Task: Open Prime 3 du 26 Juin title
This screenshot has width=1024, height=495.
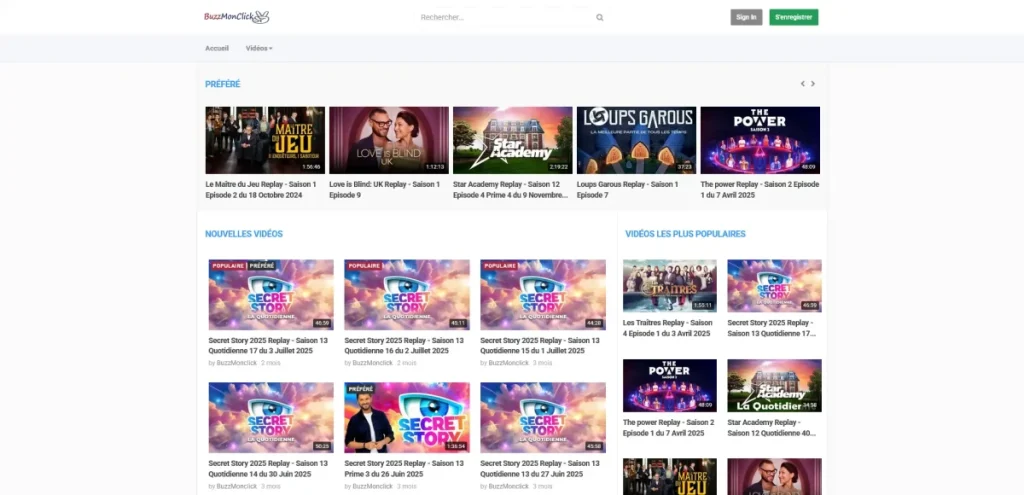Action: [x=404, y=468]
